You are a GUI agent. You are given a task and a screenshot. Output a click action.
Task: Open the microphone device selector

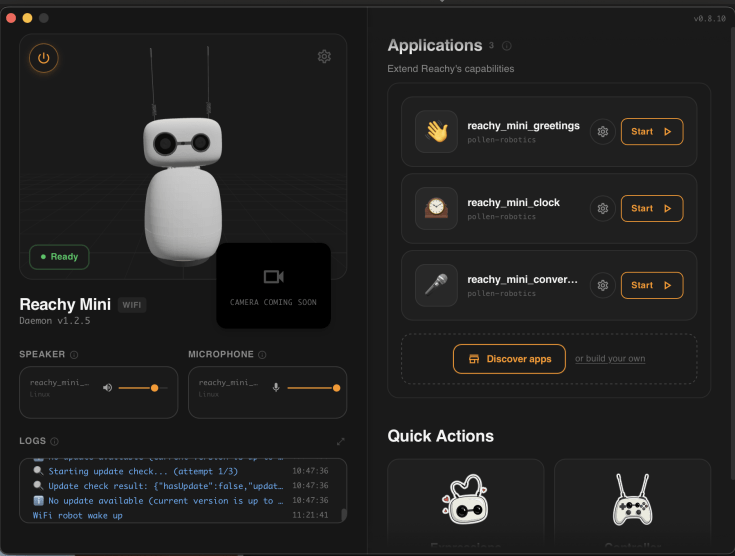click(x=229, y=387)
